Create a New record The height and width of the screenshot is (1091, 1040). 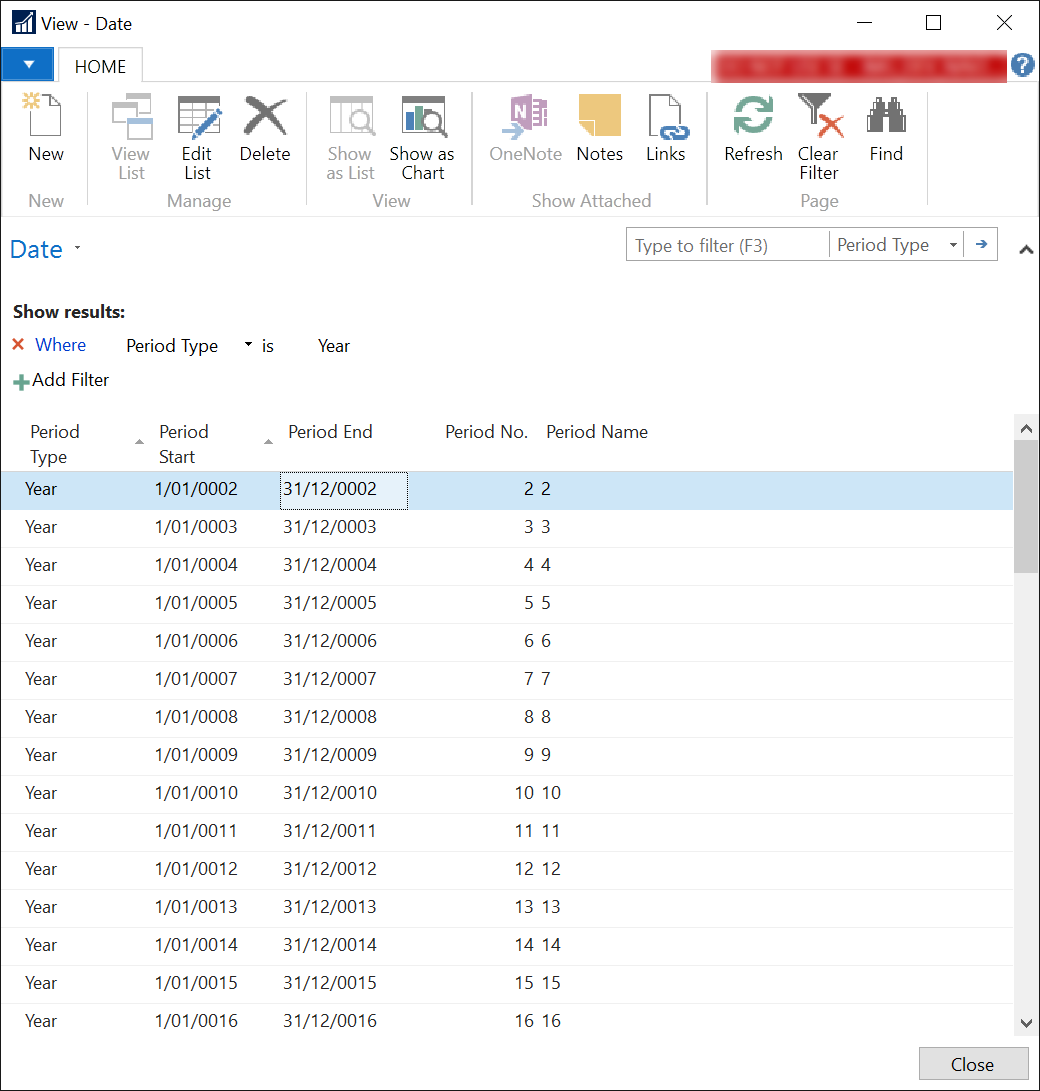click(x=46, y=130)
